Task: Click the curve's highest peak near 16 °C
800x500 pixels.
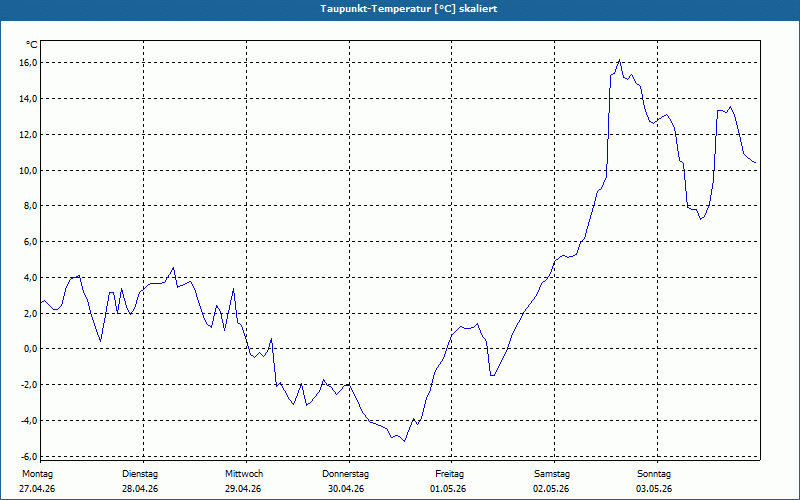Action: click(x=619, y=60)
